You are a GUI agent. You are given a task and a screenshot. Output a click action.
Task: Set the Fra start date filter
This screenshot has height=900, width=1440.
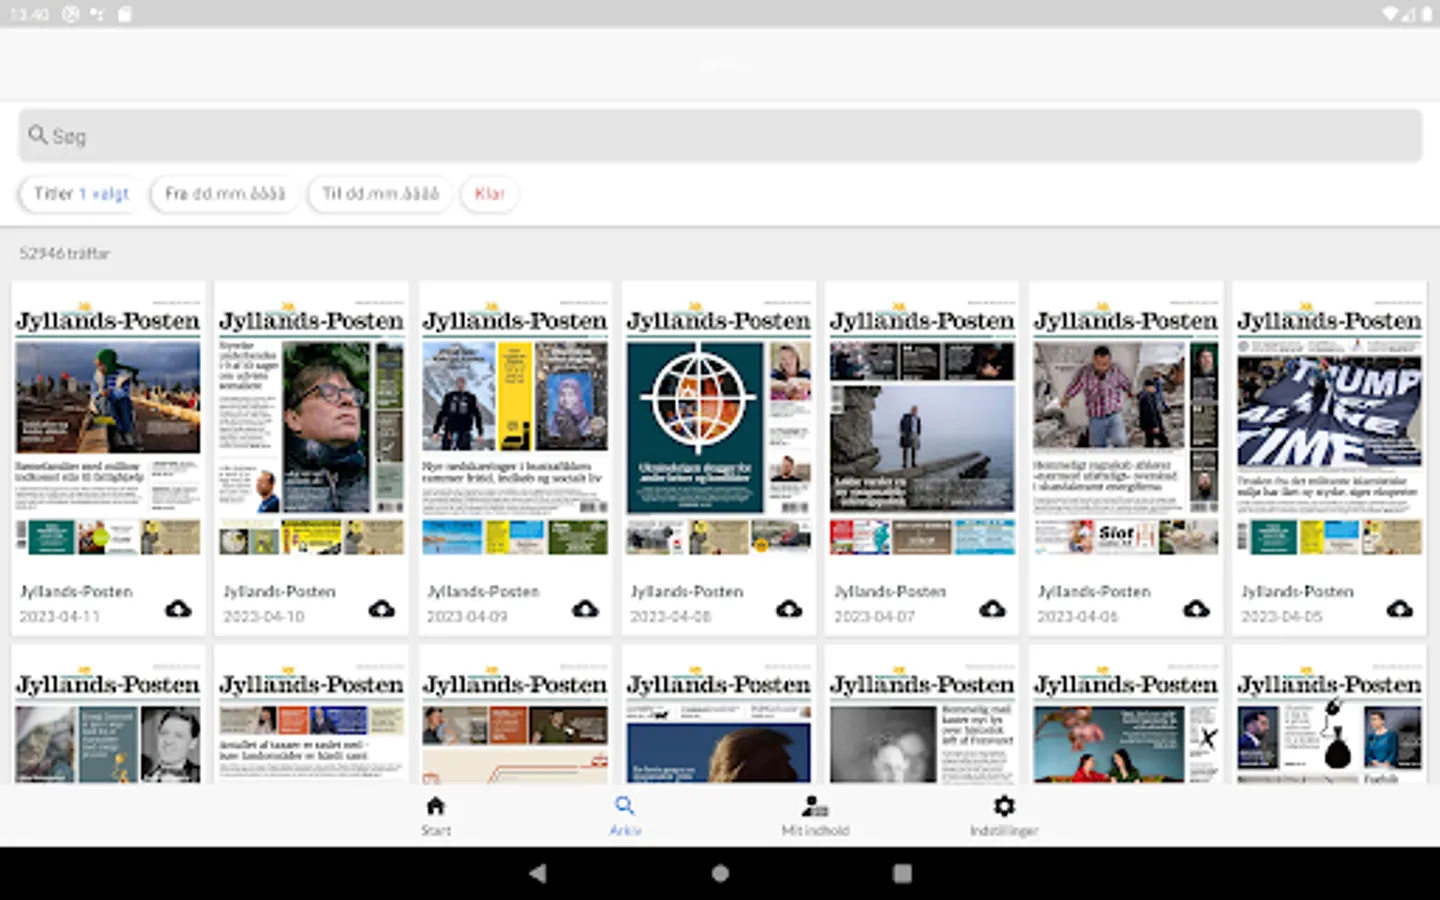pos(225,194)
